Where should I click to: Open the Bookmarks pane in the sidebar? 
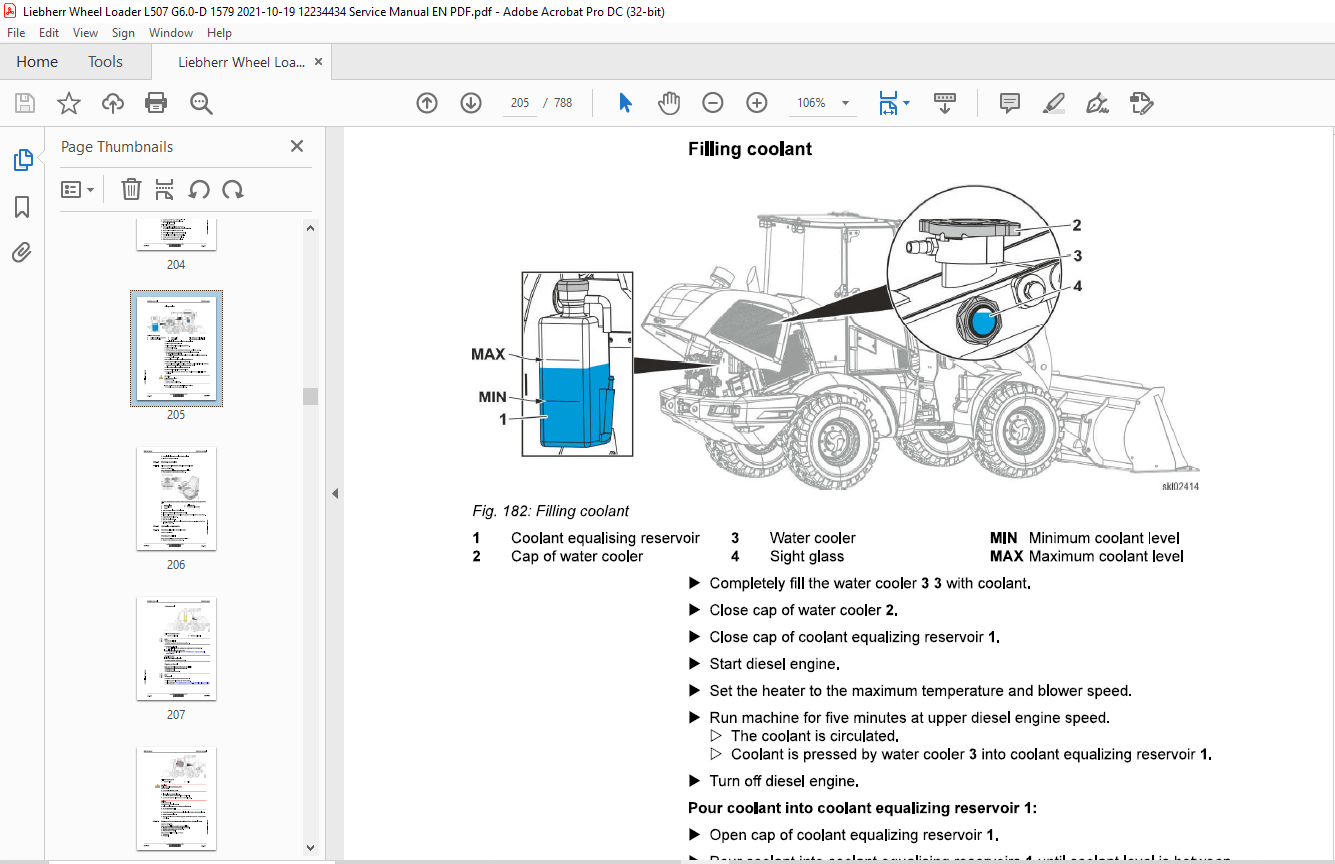tap(22, 207)
